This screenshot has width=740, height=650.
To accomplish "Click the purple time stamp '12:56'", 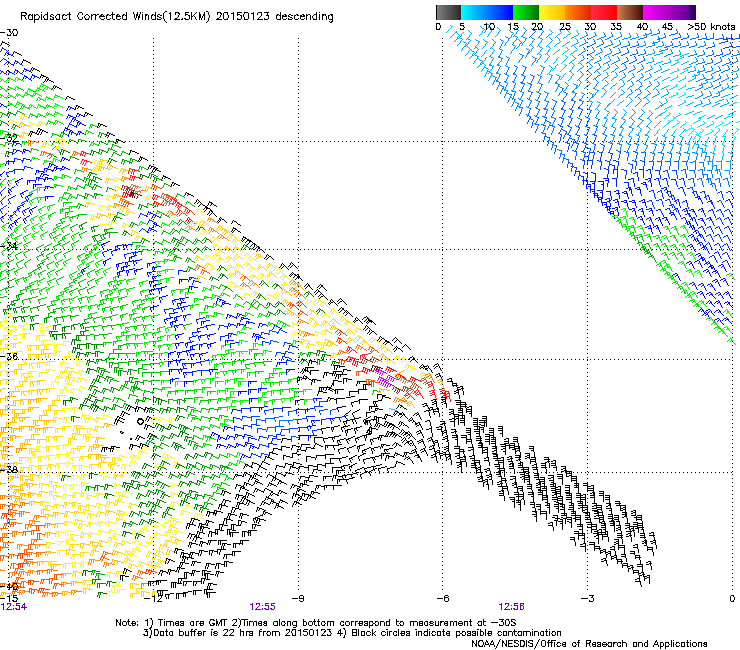I will pos(512,607).
